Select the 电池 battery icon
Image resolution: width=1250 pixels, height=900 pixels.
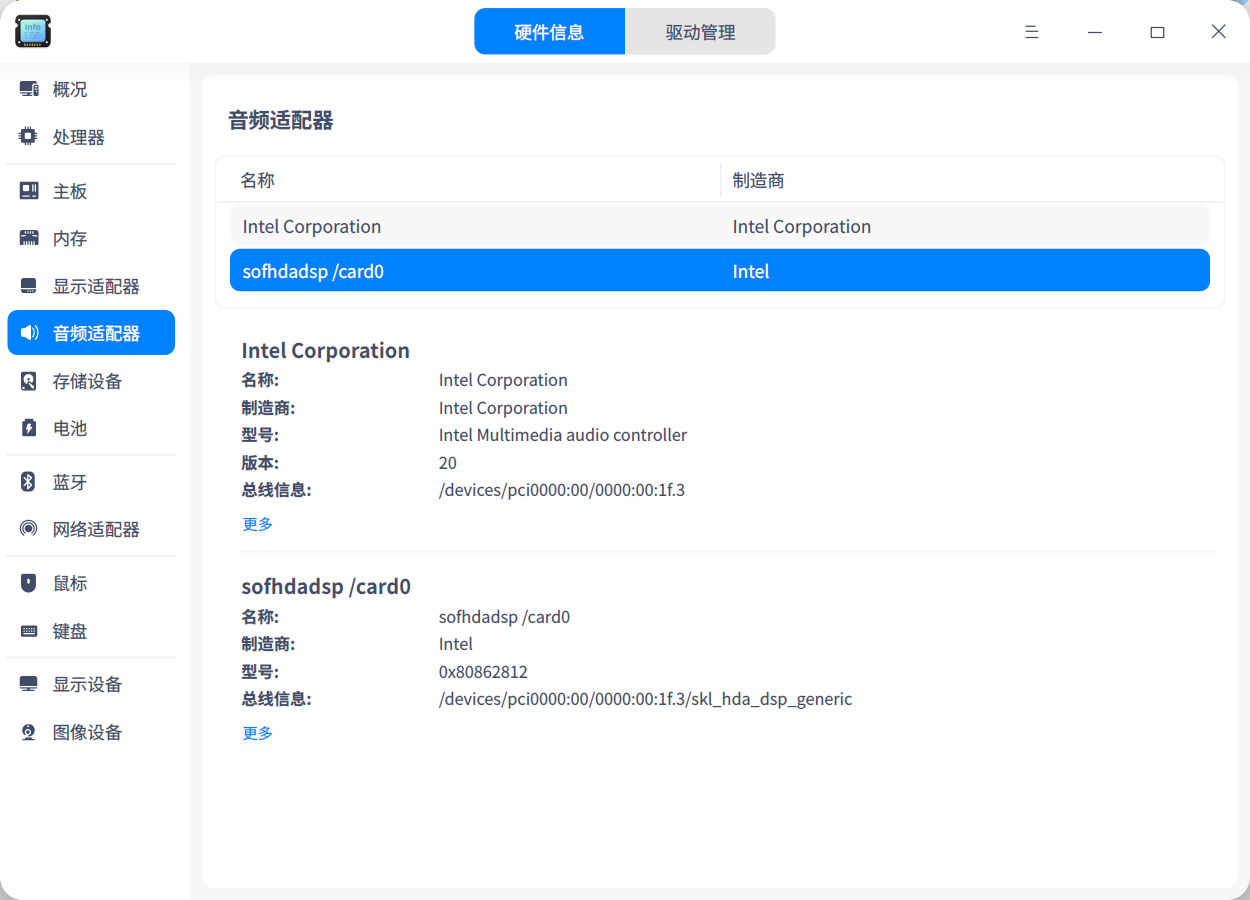pos(29,428)
